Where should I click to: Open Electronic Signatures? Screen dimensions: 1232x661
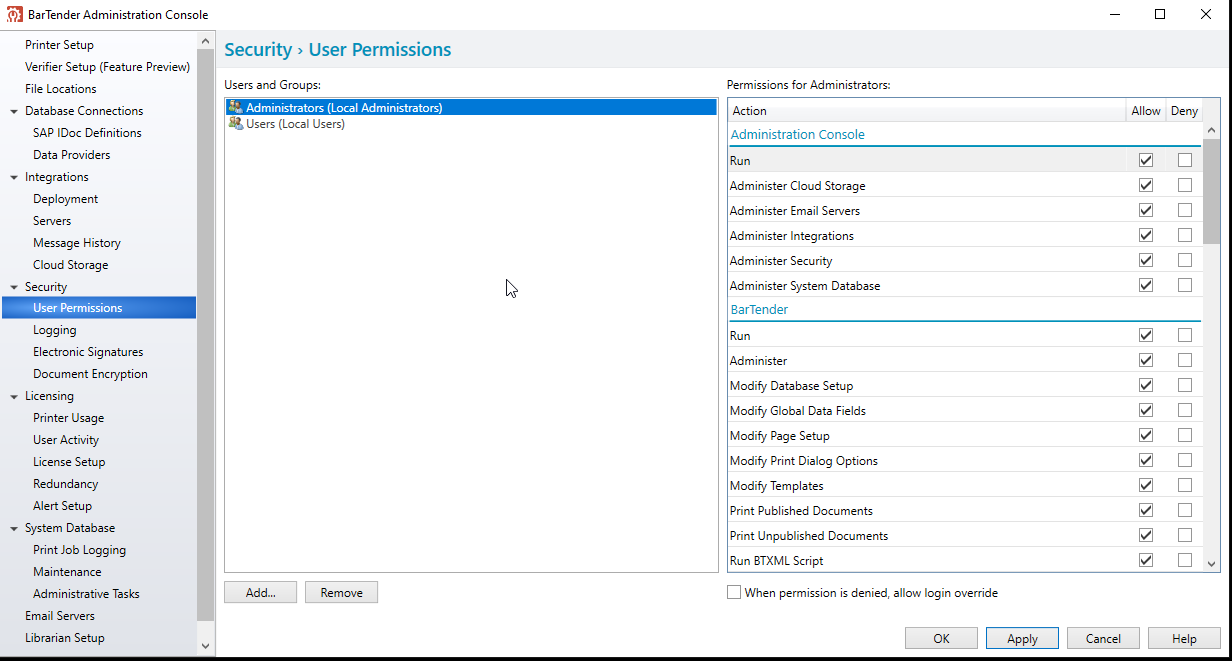[x=88, y=352]
